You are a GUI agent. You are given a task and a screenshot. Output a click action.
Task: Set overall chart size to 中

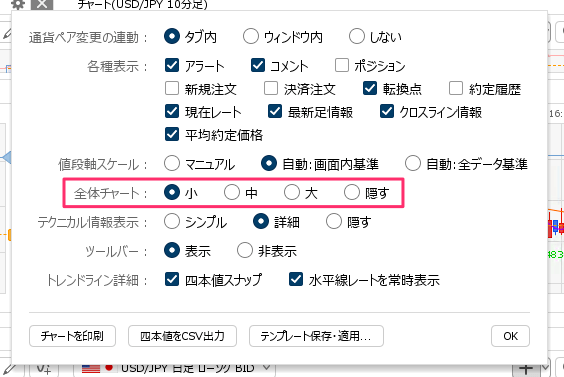pos(232,192)
